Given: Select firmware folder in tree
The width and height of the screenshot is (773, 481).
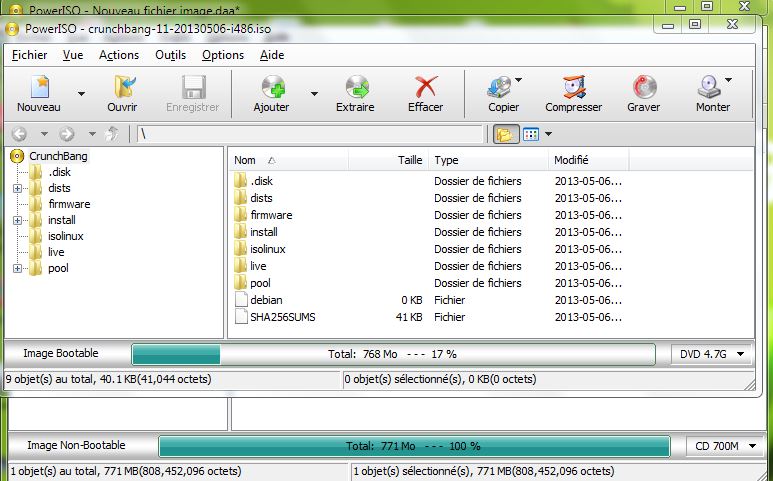Looking at the screenshot, I should pos(69,204).
